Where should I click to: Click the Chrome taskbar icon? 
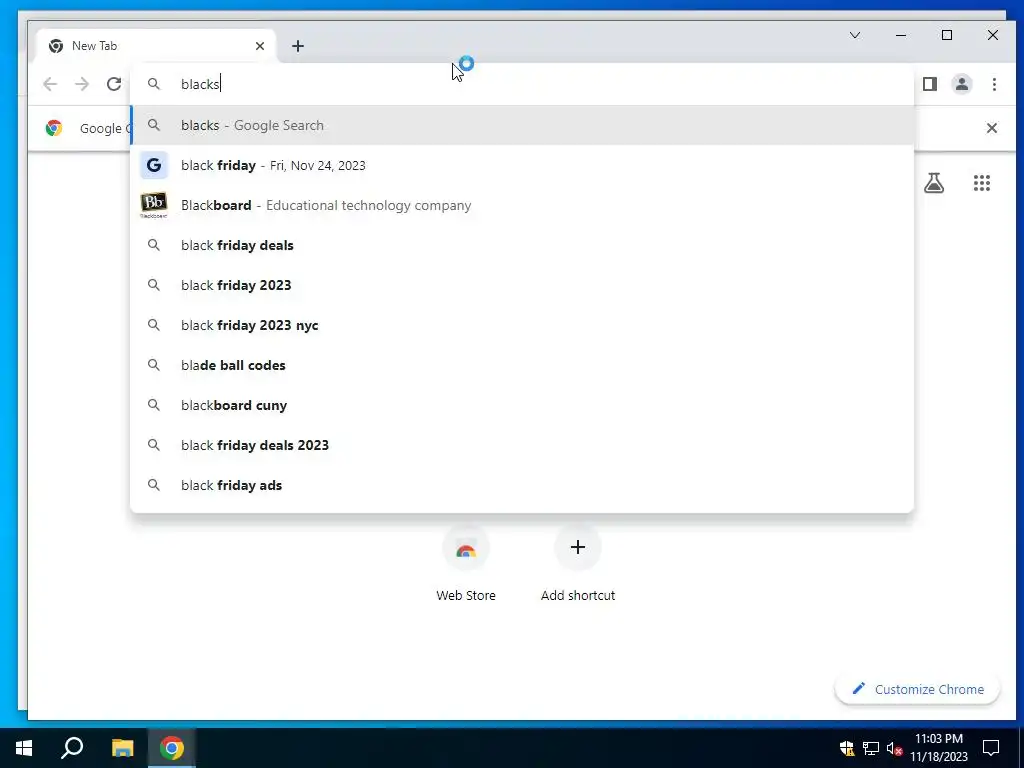click(171, 748)
